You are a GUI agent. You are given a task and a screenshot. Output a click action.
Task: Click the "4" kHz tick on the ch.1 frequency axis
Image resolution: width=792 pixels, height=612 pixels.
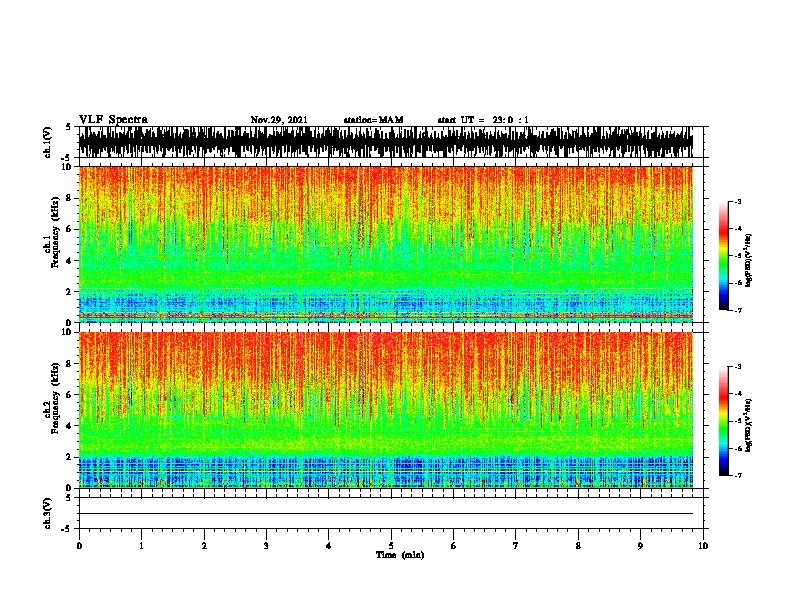tap(69, 261)
